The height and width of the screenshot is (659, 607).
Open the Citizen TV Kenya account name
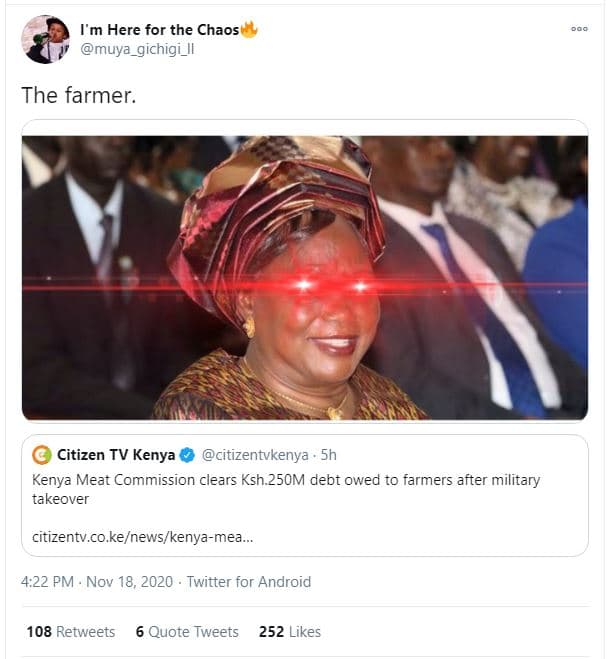[x=114, y=455]
